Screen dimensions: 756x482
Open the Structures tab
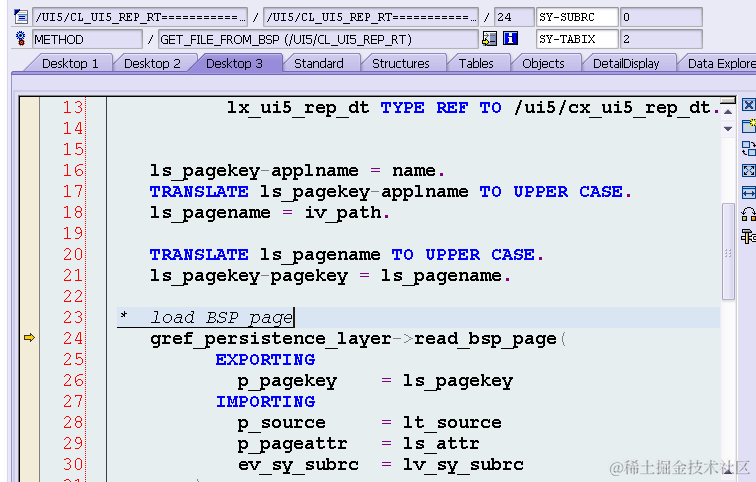click(x=401, y=64)
